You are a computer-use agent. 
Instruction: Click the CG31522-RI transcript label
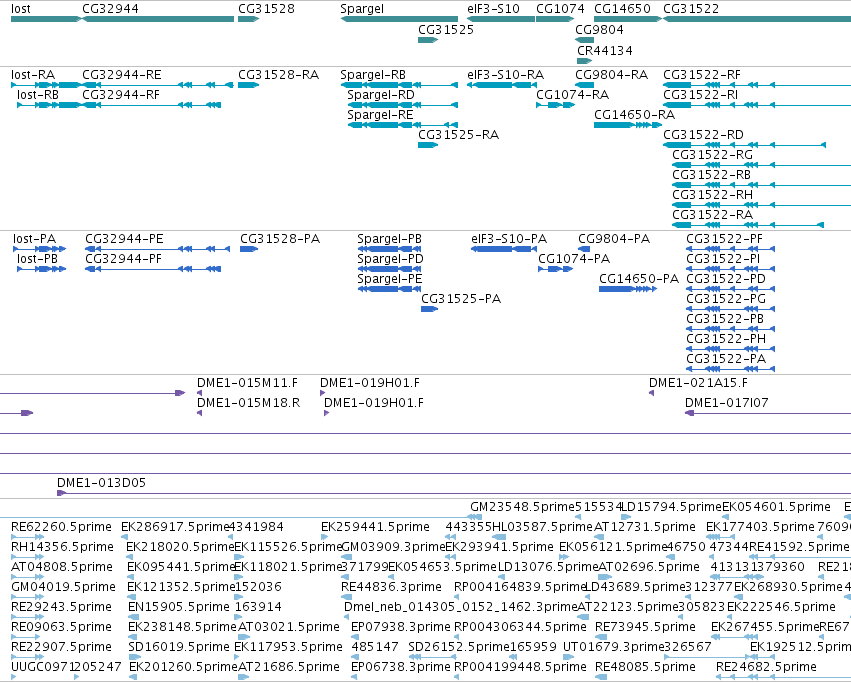(700, 95)
